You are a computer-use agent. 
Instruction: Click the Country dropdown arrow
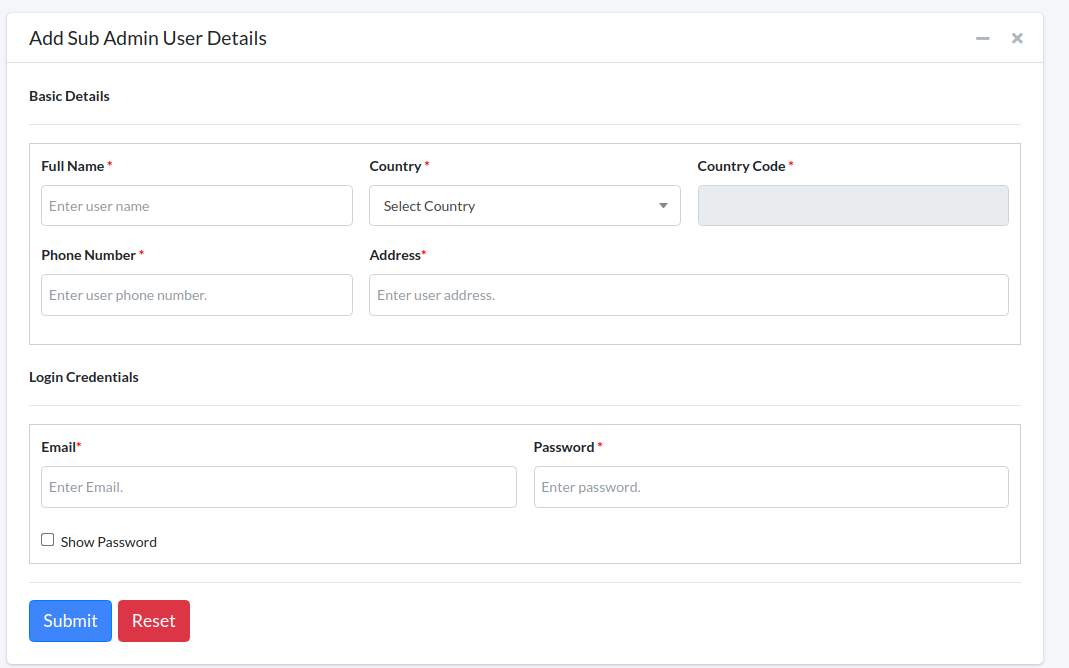pyautogui.click(x=663, y=206)
